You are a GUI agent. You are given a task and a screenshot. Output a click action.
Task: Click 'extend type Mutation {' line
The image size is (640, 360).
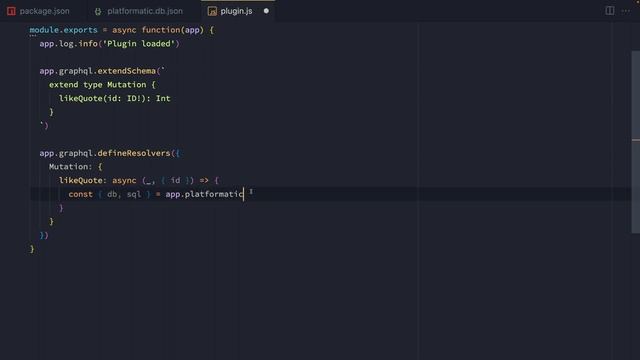(x=102, y=84)
